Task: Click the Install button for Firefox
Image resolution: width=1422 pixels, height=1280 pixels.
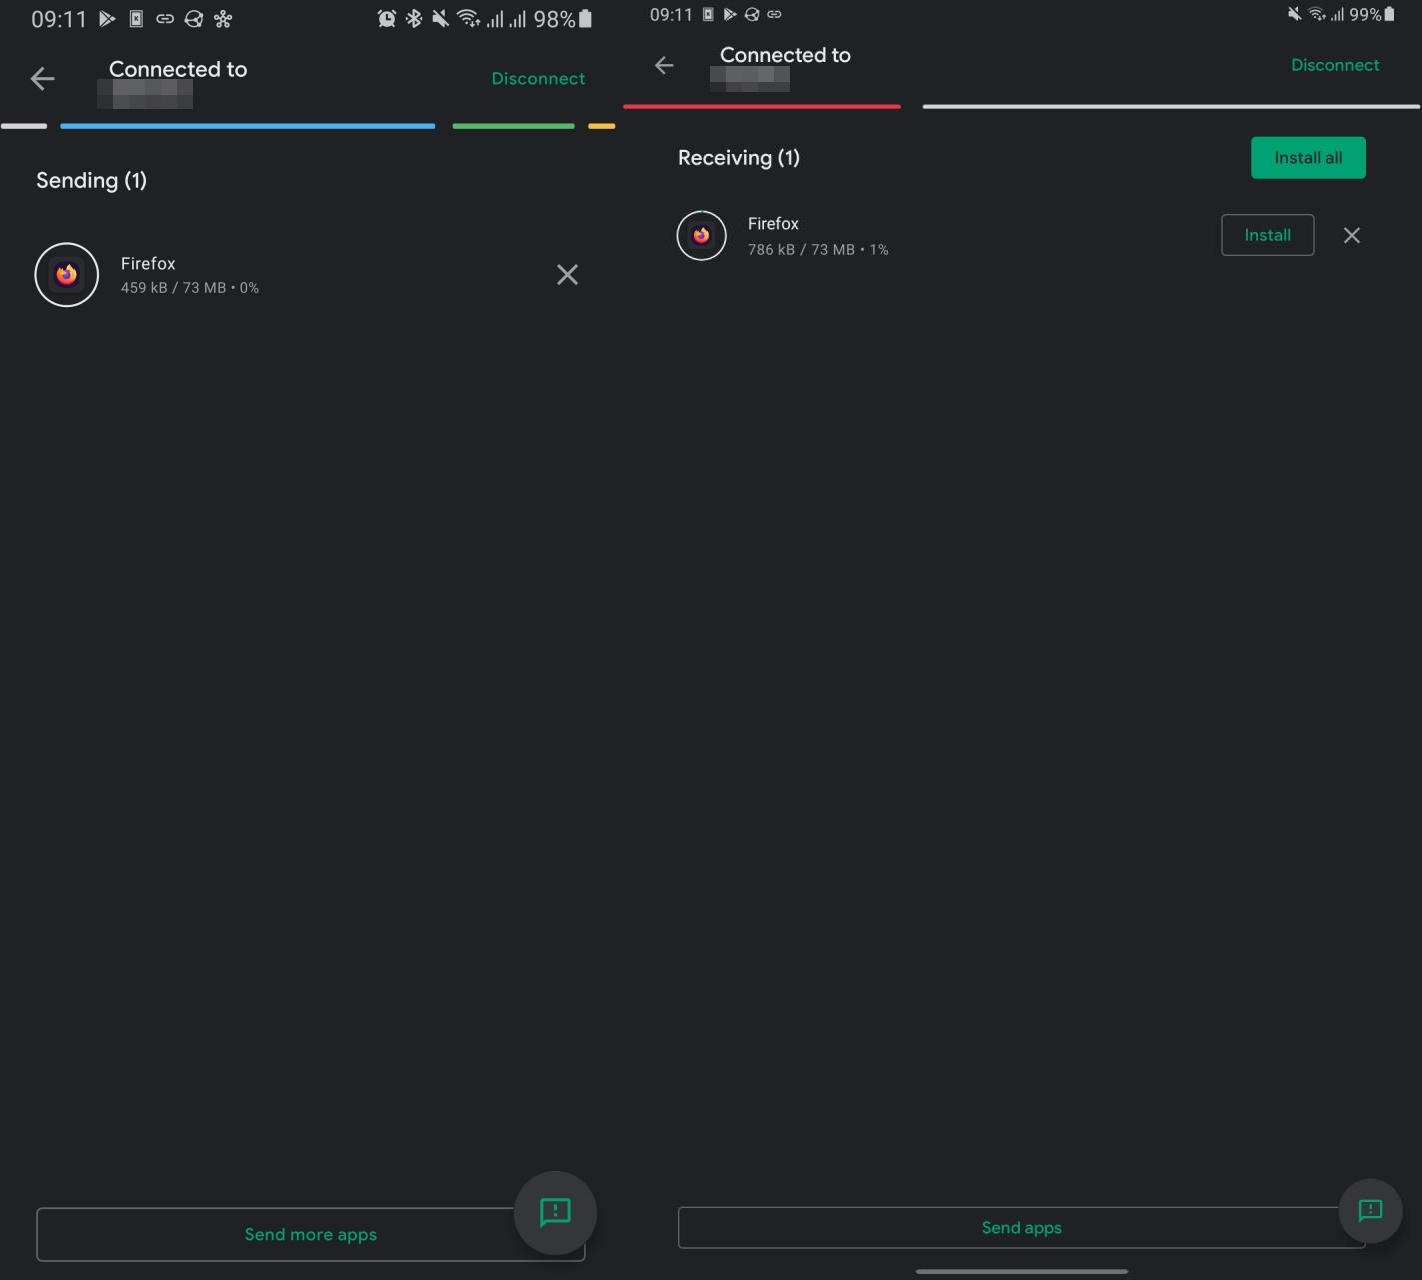Action: coord(1267,236)
